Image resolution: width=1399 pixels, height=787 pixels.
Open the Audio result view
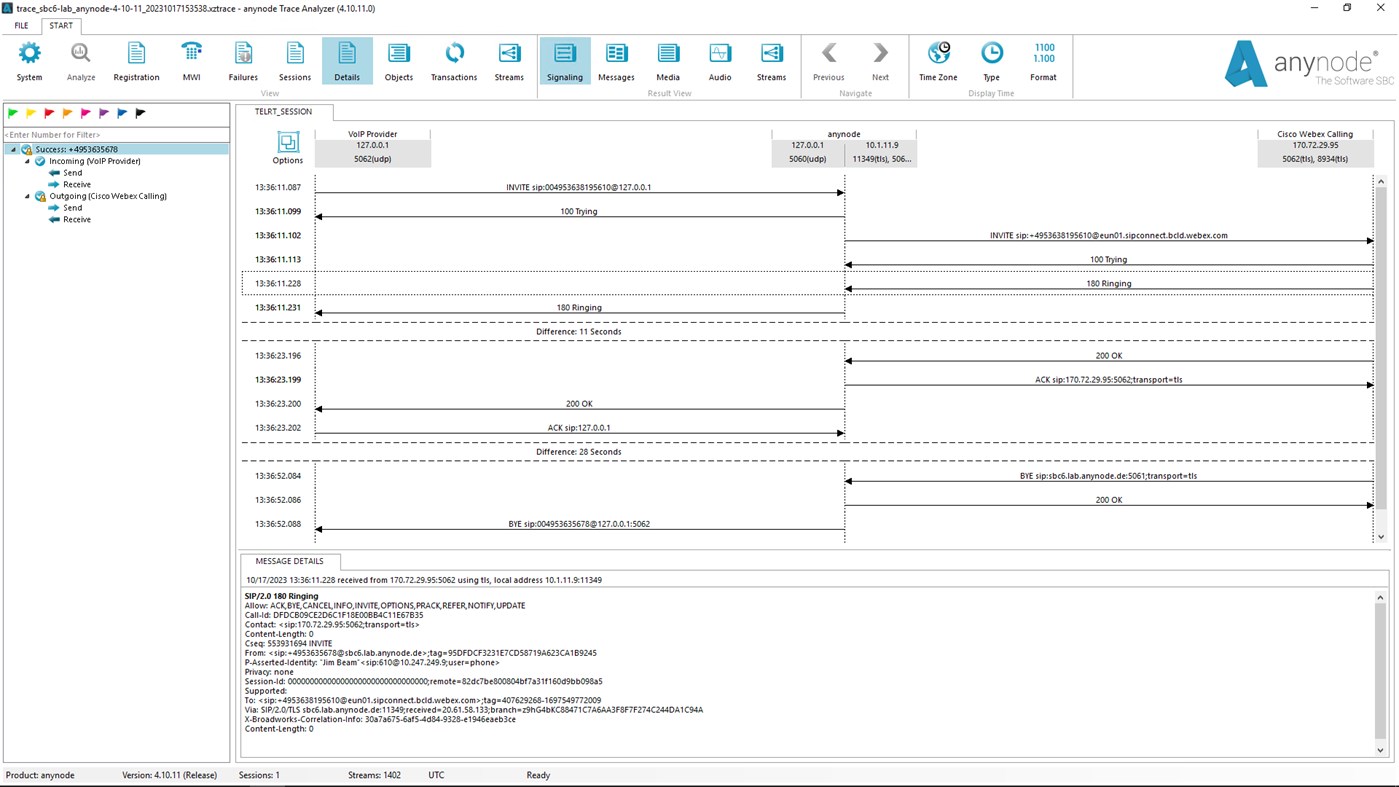(x=719, y=60)
